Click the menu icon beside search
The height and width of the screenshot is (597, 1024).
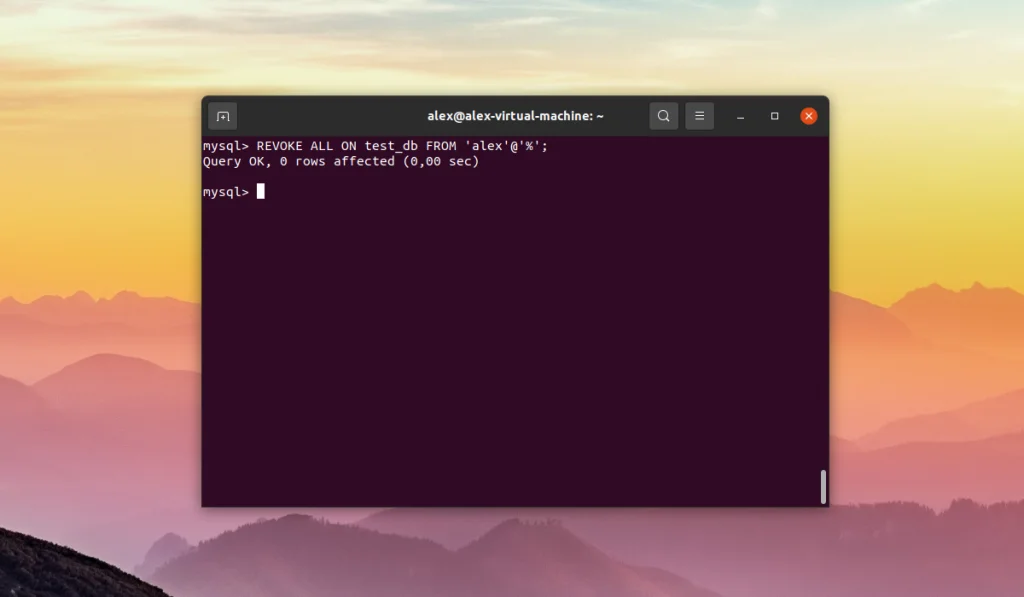[699, 115]
